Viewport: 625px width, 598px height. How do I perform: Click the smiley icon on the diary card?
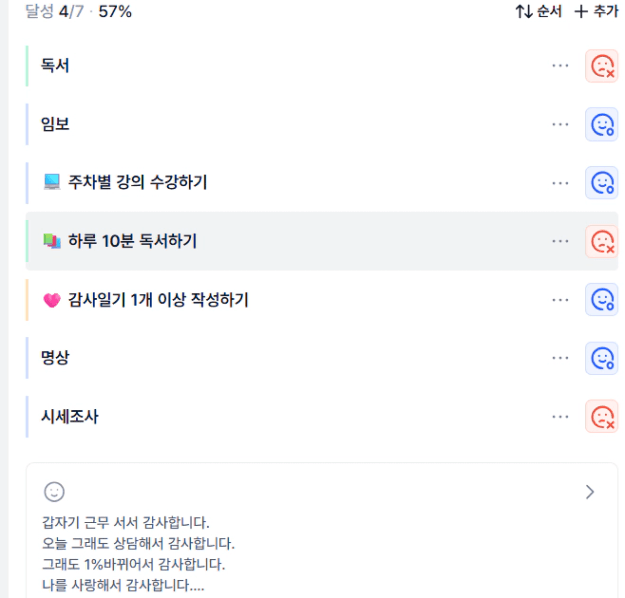(54, 491)
